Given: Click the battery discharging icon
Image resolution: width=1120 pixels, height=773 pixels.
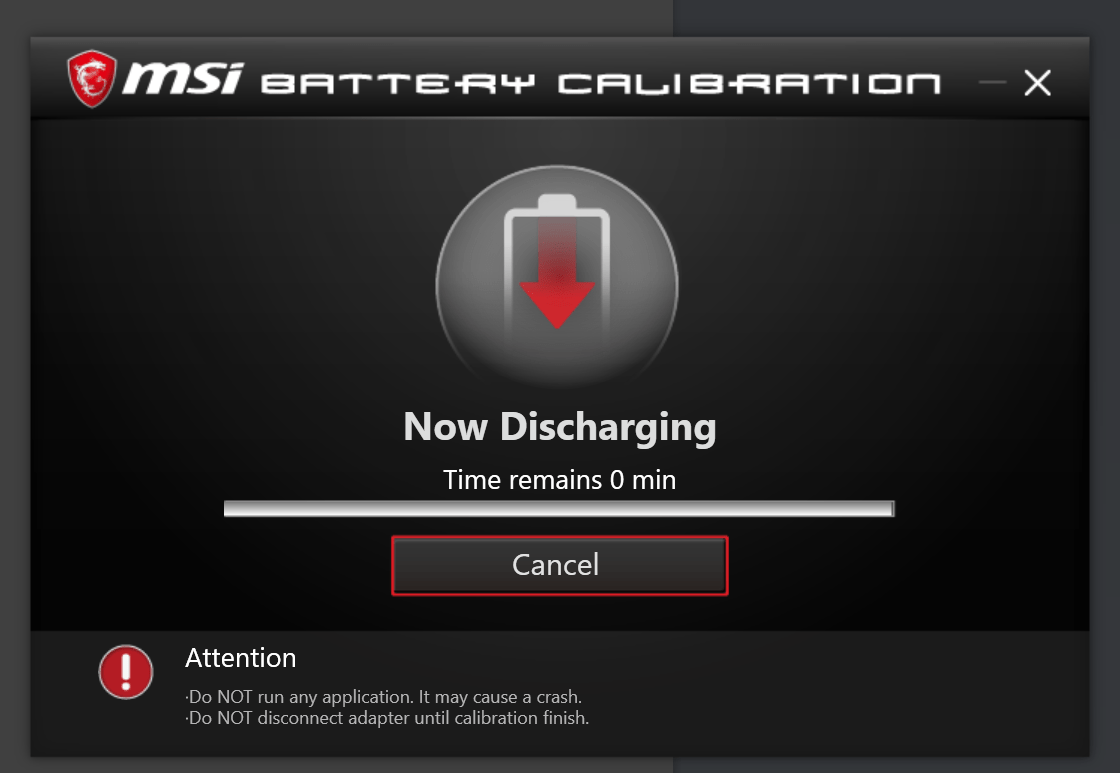Looking at the screenshot, I should click(x=557, y=270).
